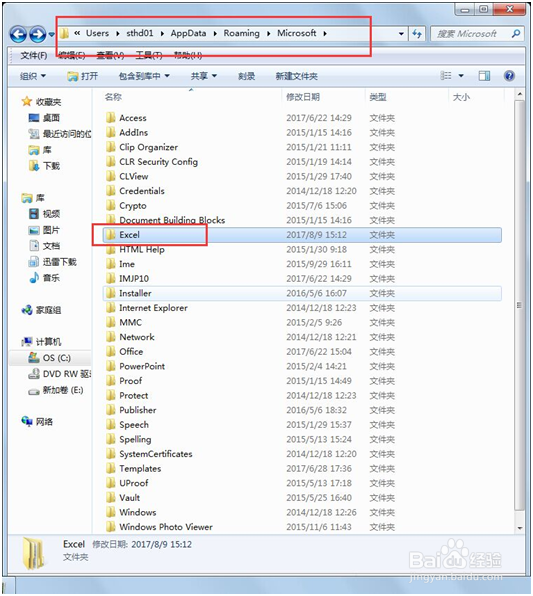Select the Roaming breadcrumb segment
Viewport: 533px width, 596px height.
(x=241, y=33)
